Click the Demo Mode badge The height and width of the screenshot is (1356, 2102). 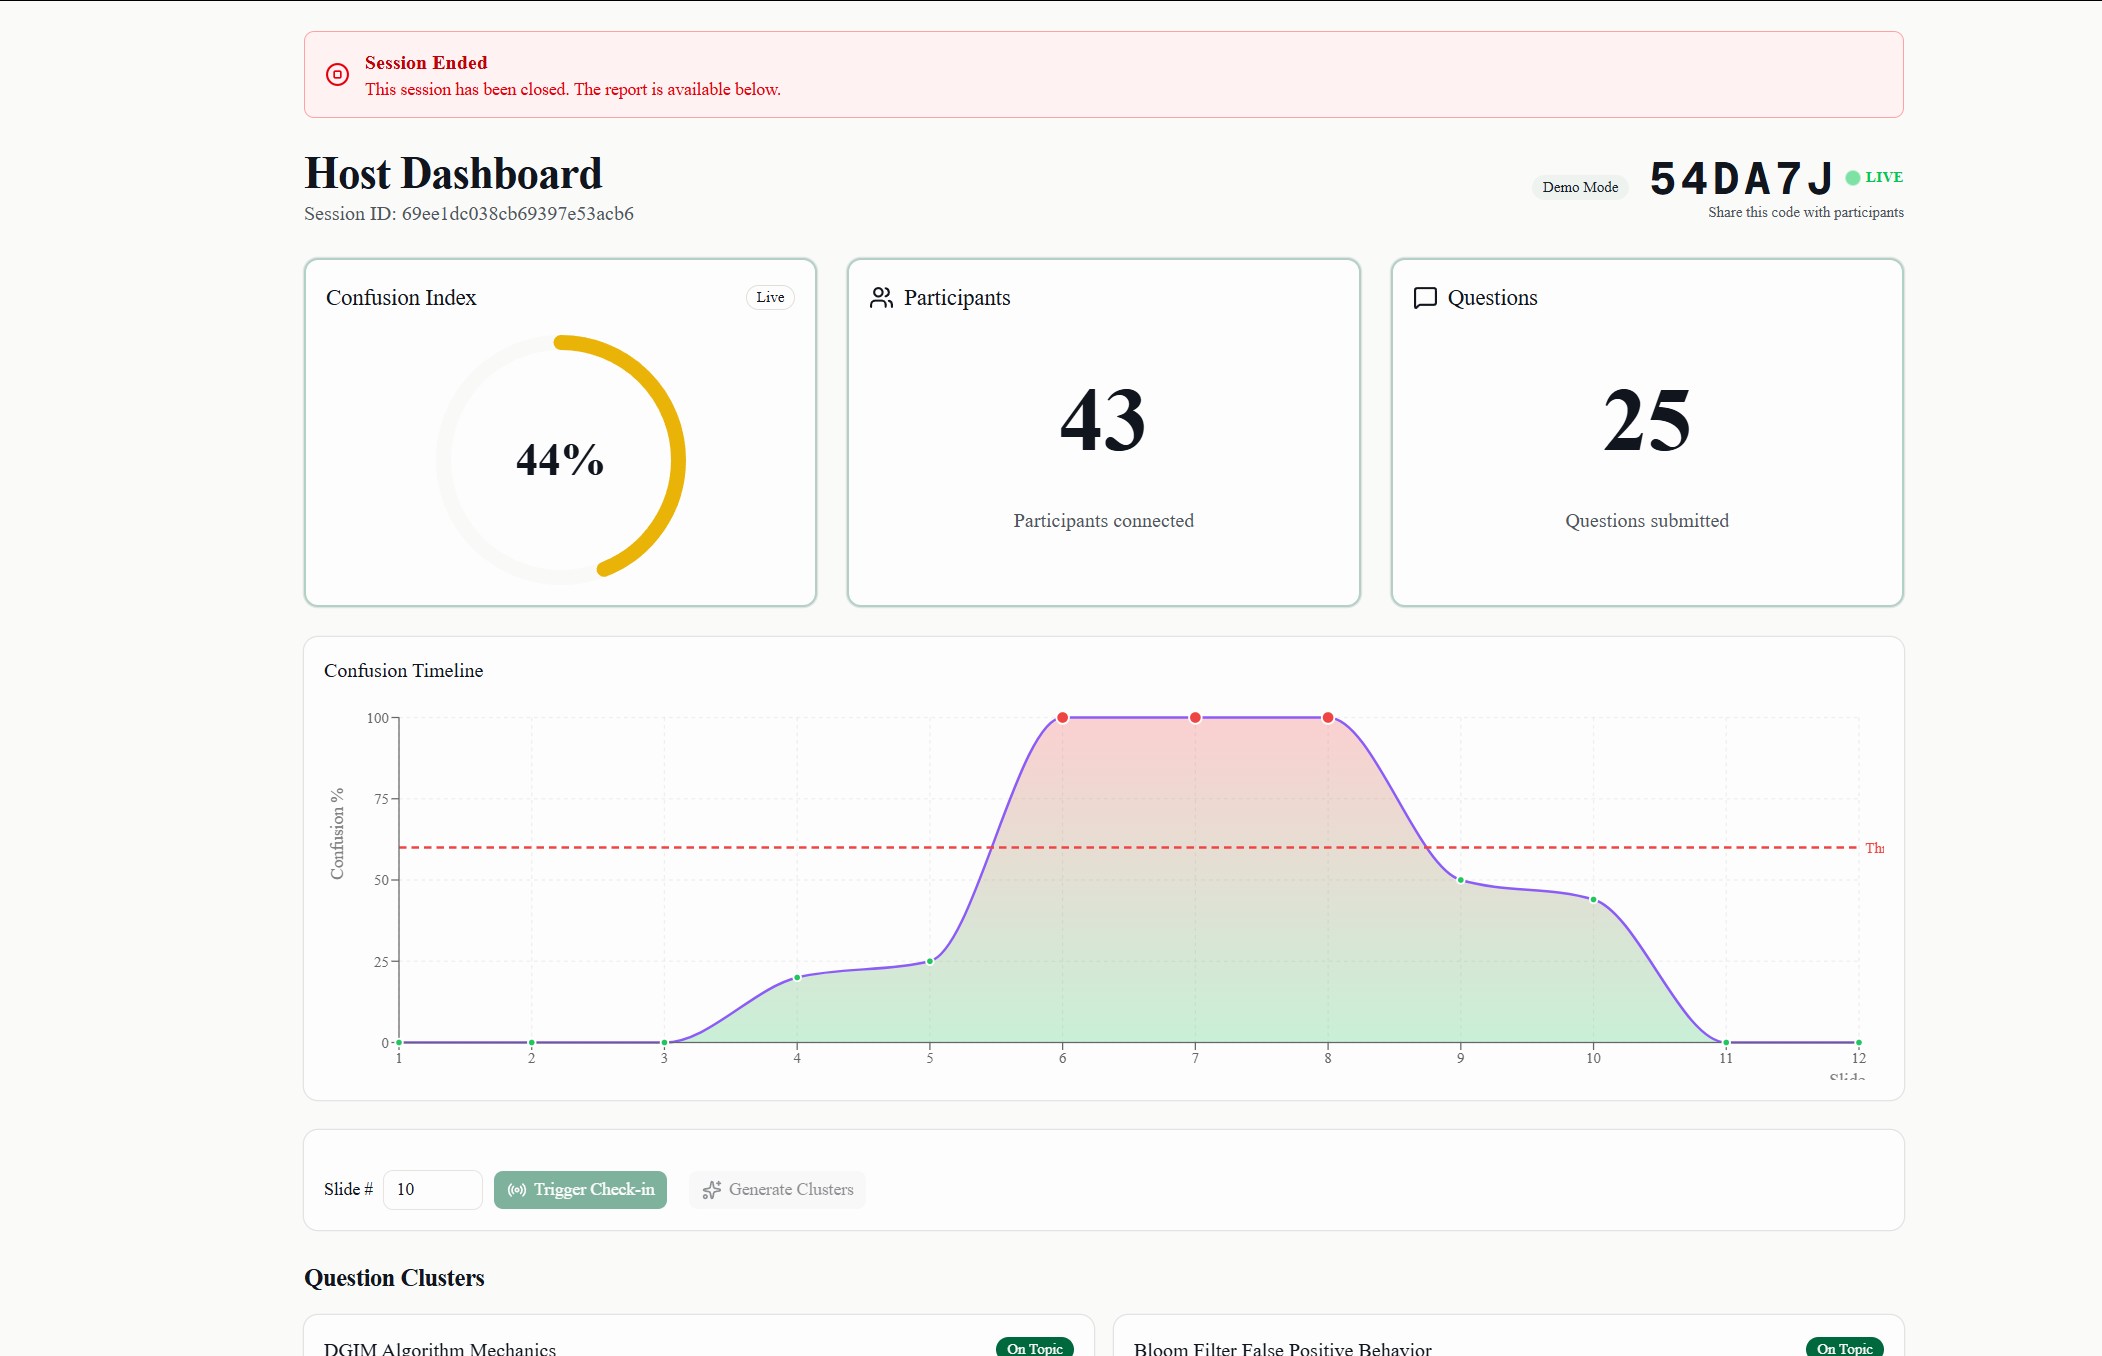click(1579, 187)
